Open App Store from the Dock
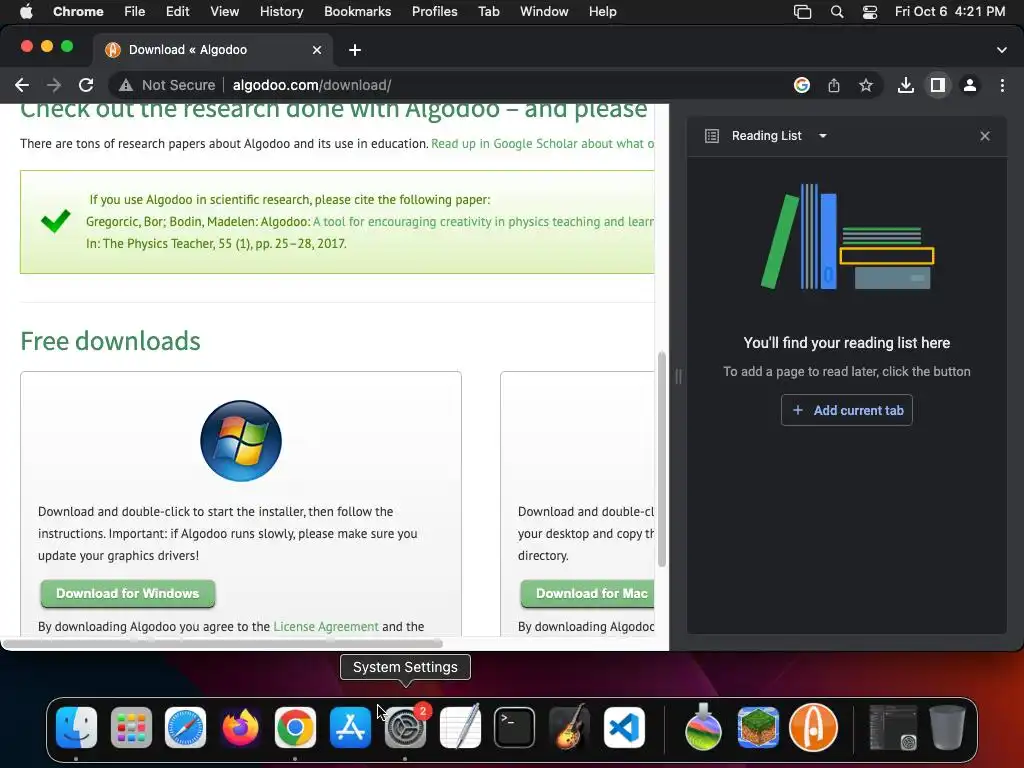The image size is (1024, 768). click(x=350, y=727)
